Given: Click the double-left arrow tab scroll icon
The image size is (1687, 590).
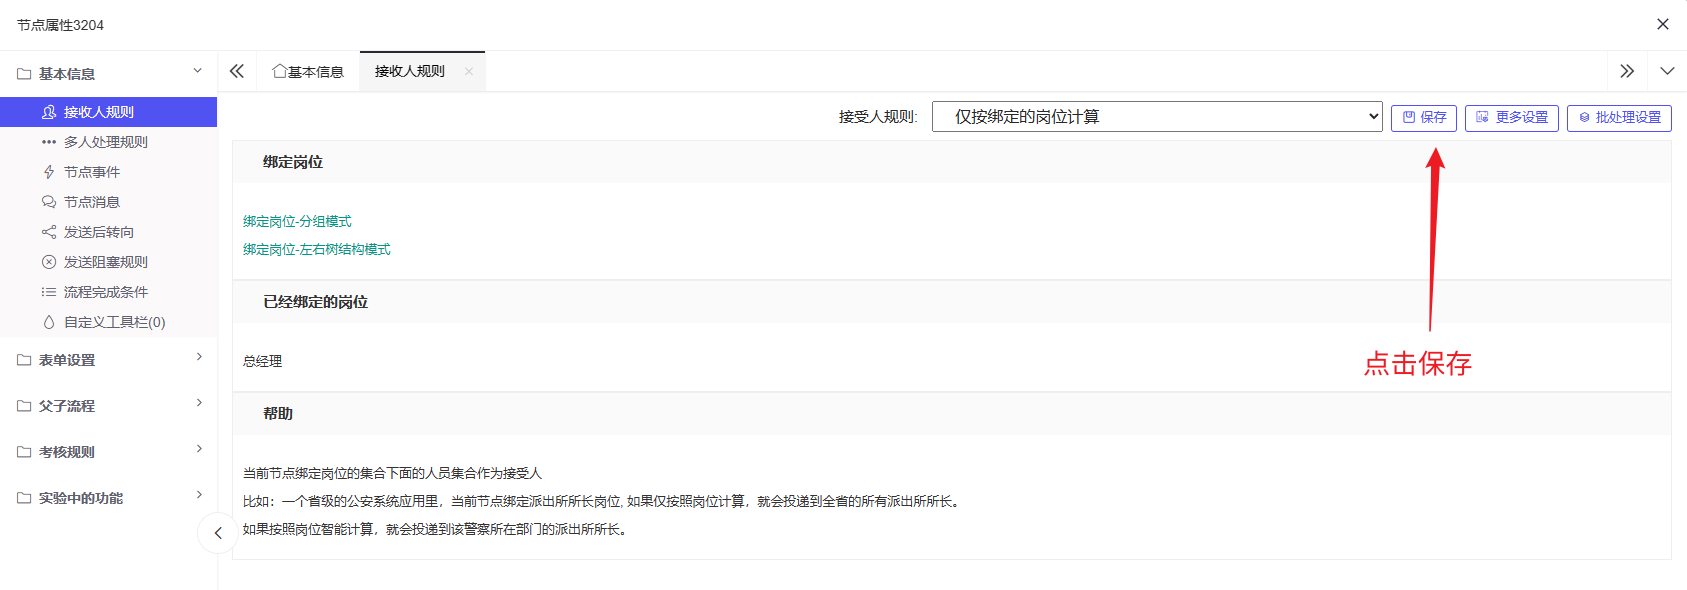Looking at the screenshot, I should click(237, 71).
